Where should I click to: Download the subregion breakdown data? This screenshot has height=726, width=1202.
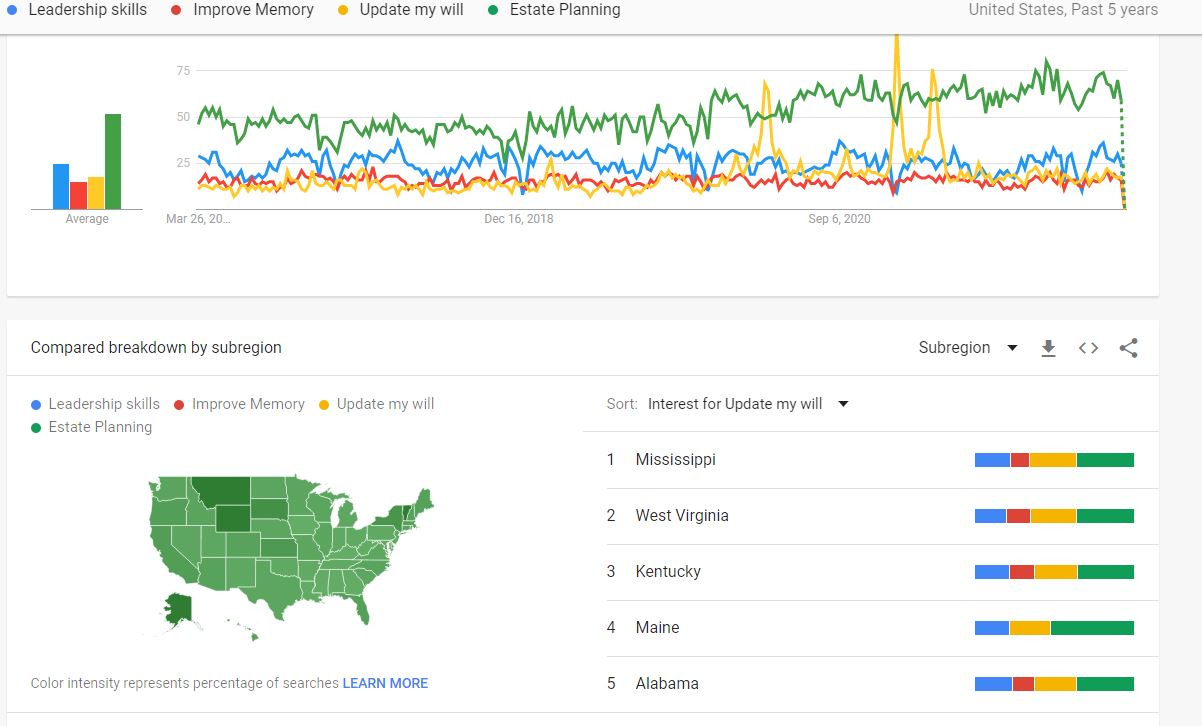pos(1048,348)
